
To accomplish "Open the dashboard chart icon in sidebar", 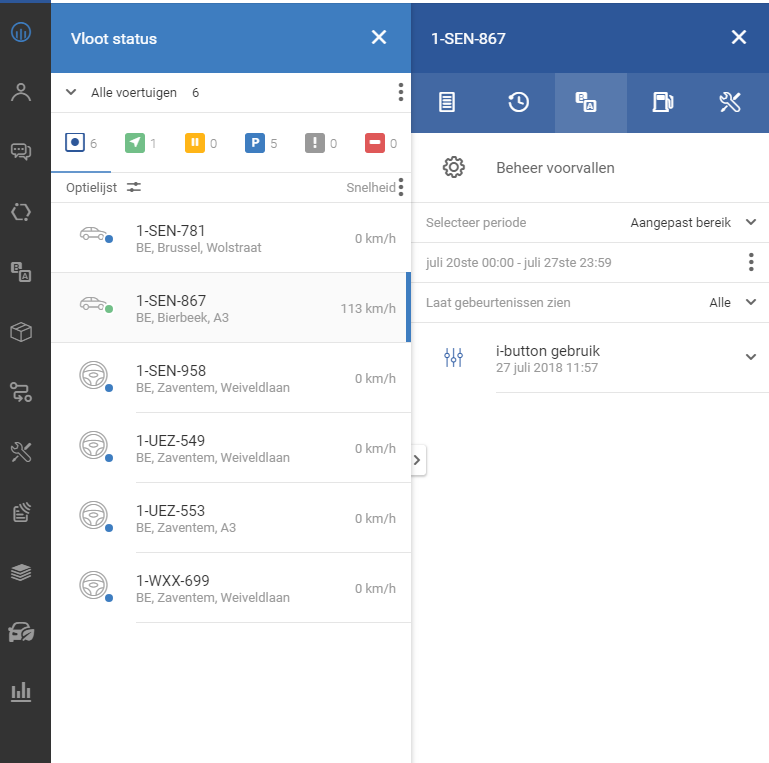I will [21, 32].
